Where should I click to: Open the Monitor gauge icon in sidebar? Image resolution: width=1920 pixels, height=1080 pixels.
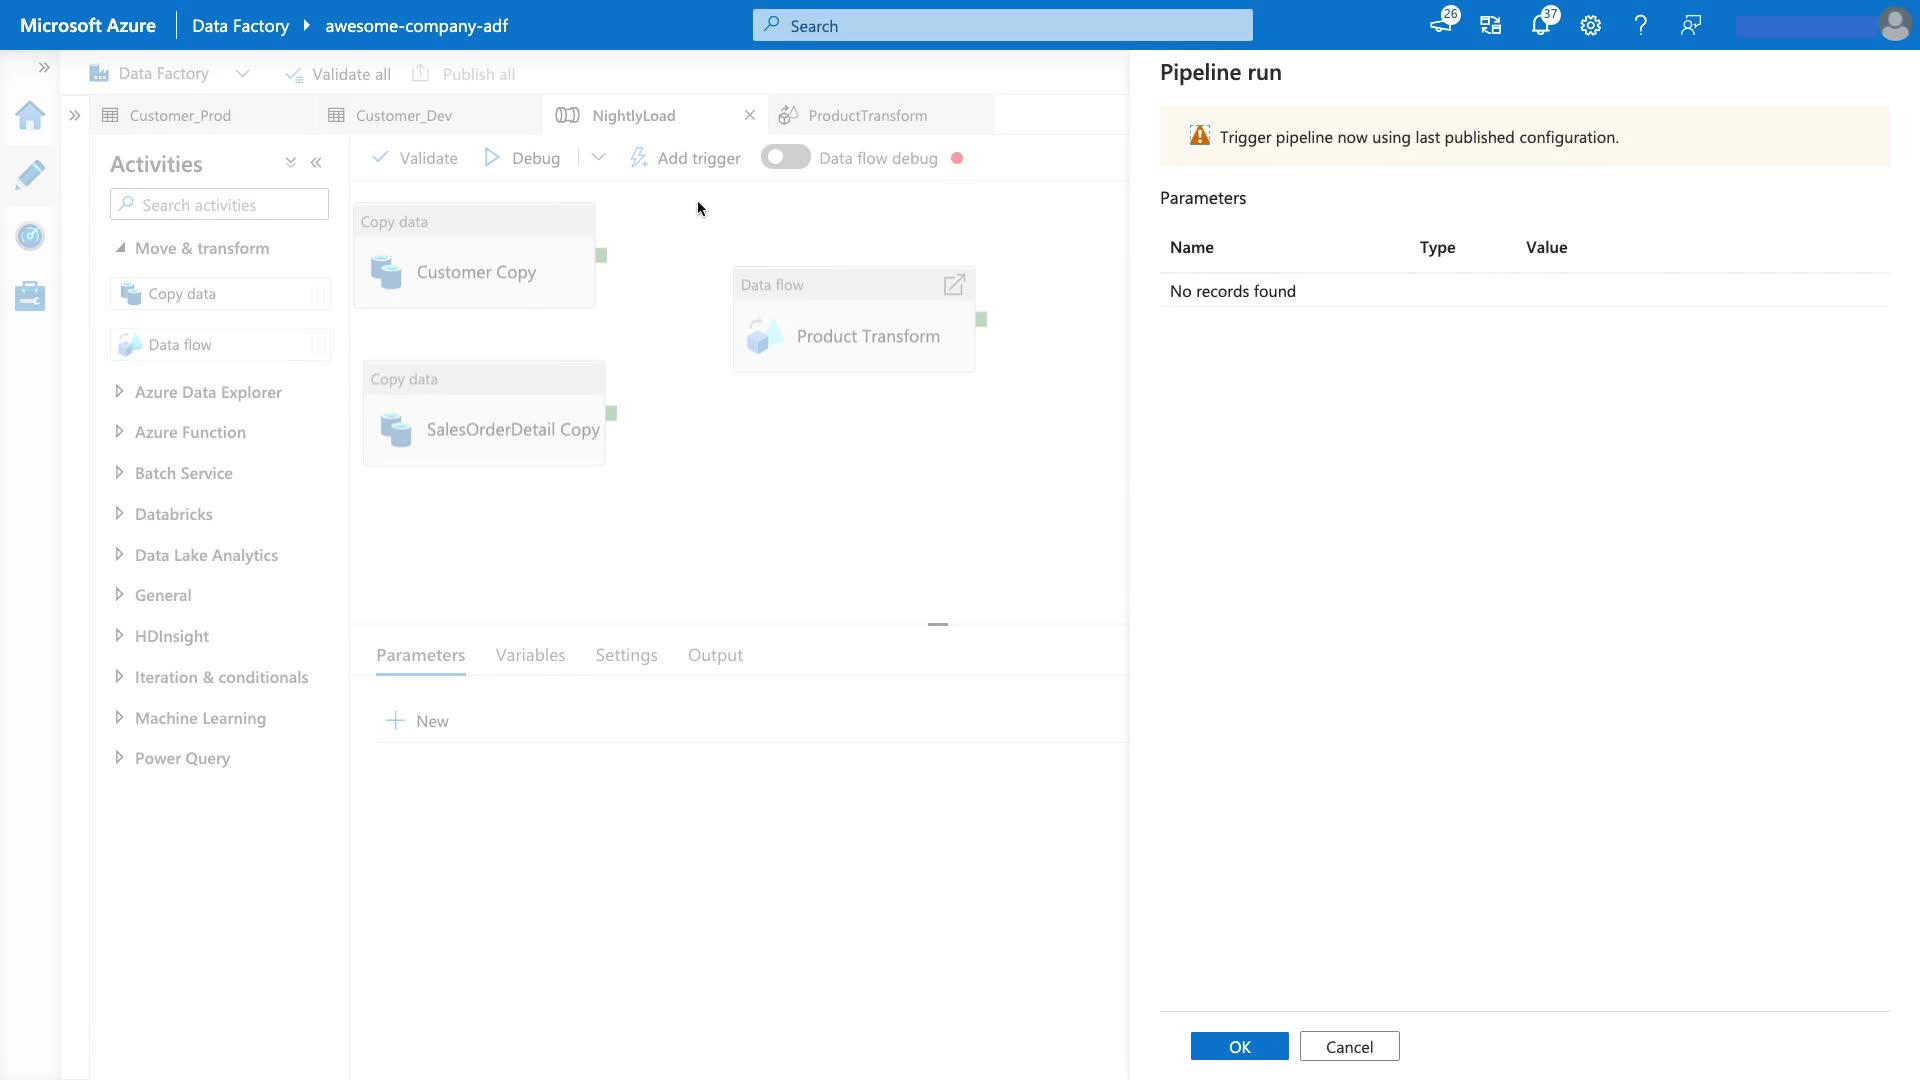pos(30,236)
